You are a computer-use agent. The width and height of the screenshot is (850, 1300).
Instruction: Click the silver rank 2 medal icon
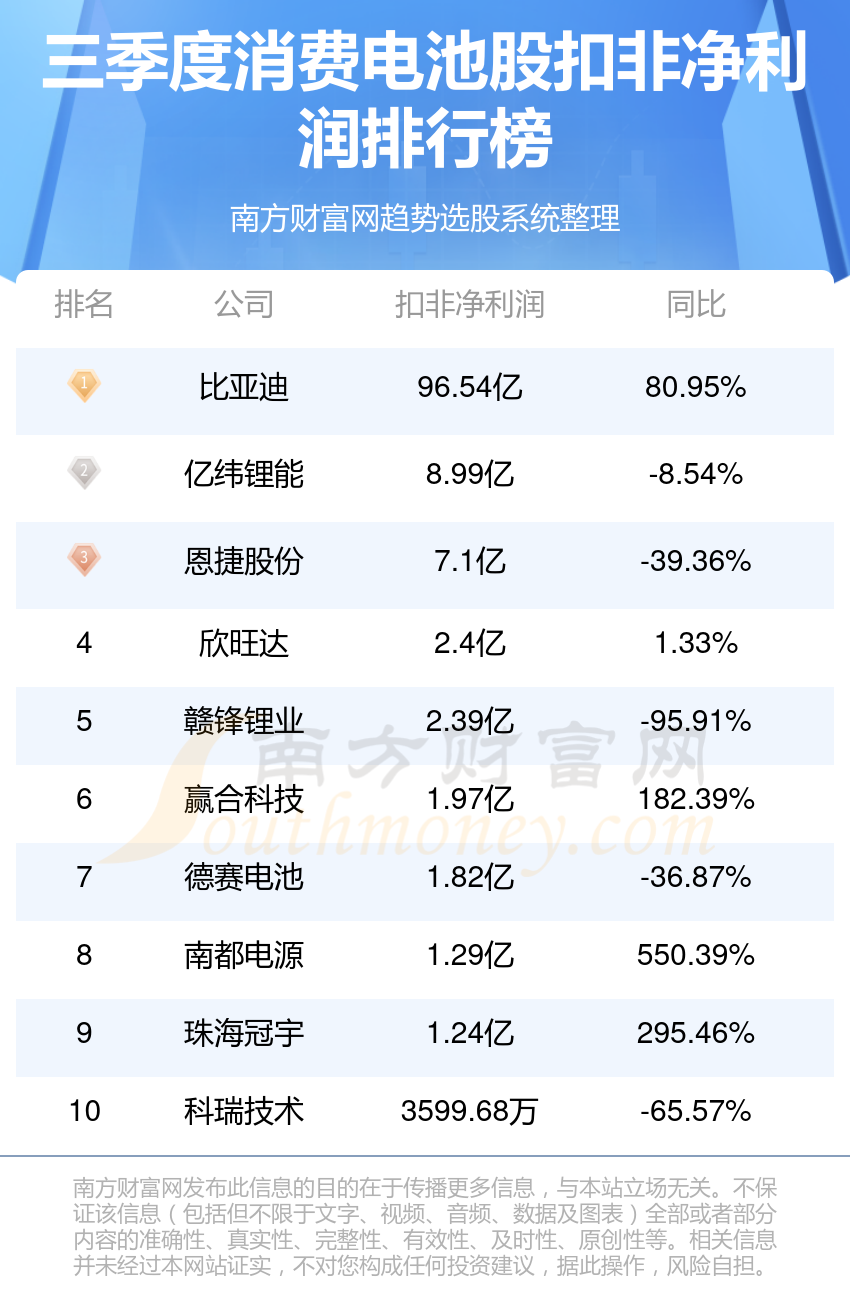pyautogui.click(x=84, y=472)
